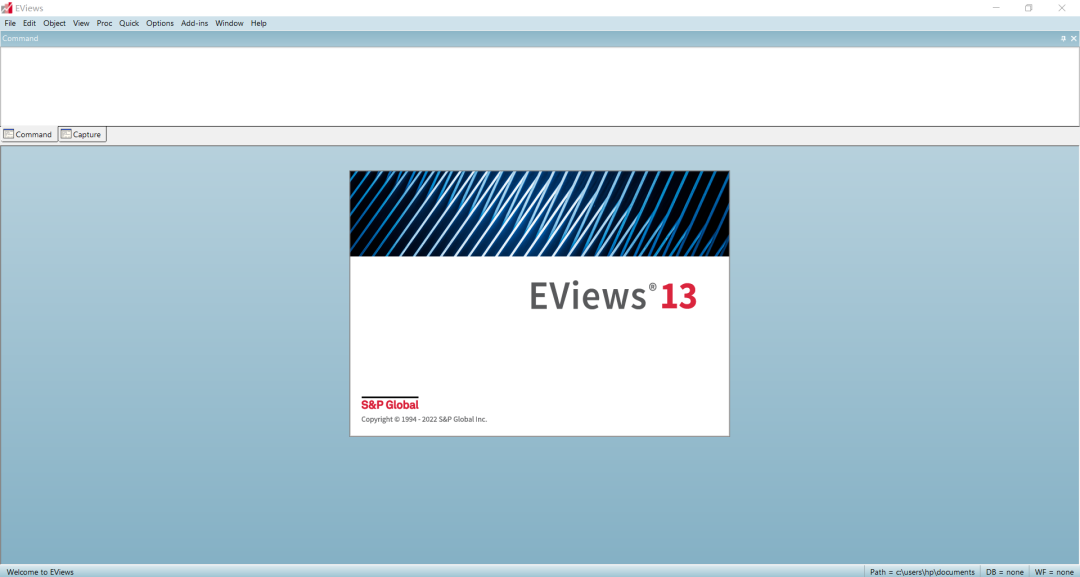The image size is (1080, 577).
Task: Open the Add-ins menu
Action: [193, 22]
